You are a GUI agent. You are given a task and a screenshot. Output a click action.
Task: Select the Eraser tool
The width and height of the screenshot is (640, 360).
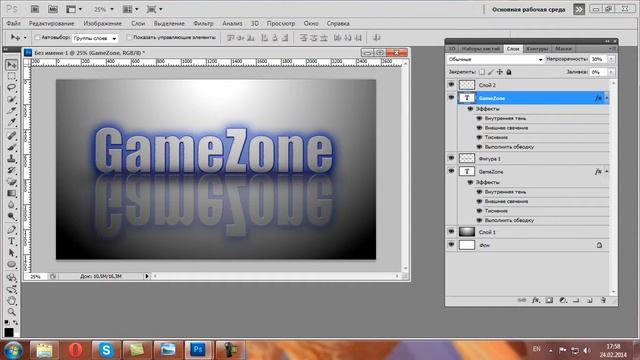11,182
